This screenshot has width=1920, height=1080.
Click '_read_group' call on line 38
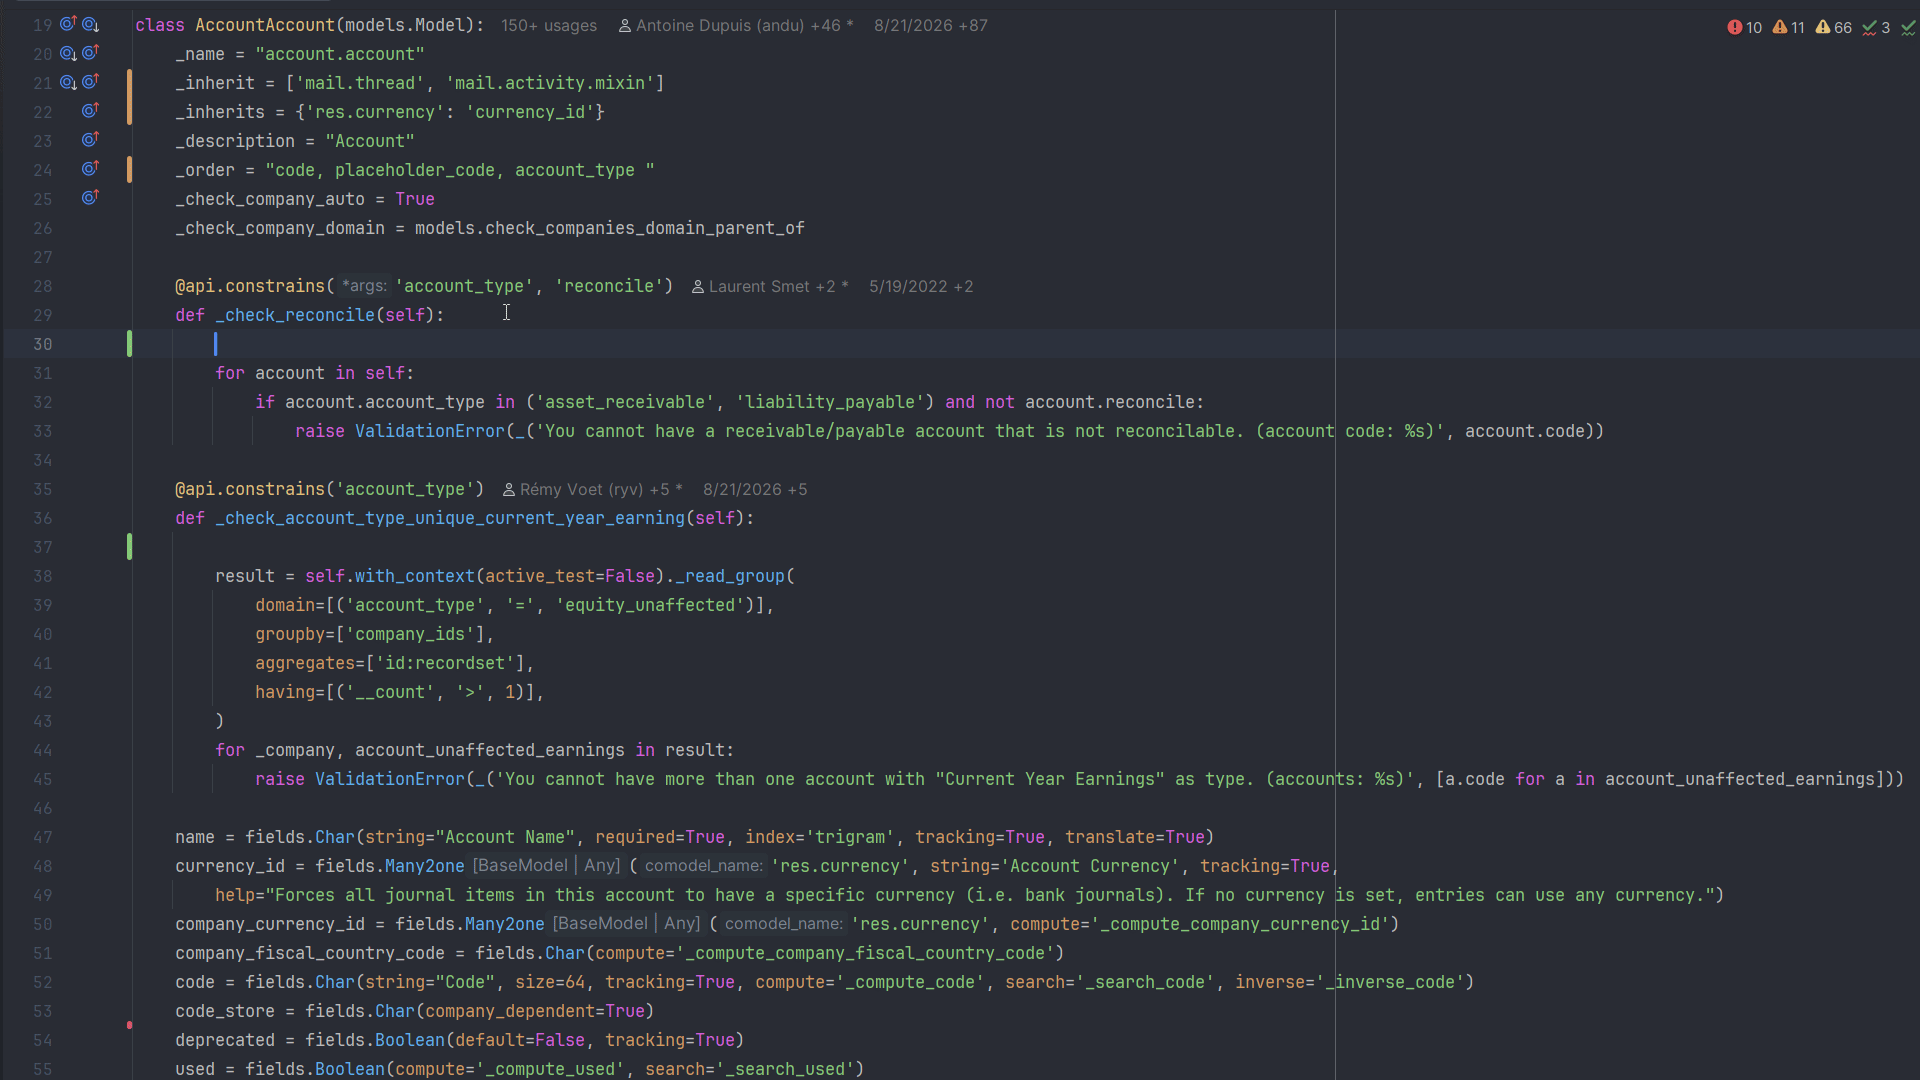(735, 576)
